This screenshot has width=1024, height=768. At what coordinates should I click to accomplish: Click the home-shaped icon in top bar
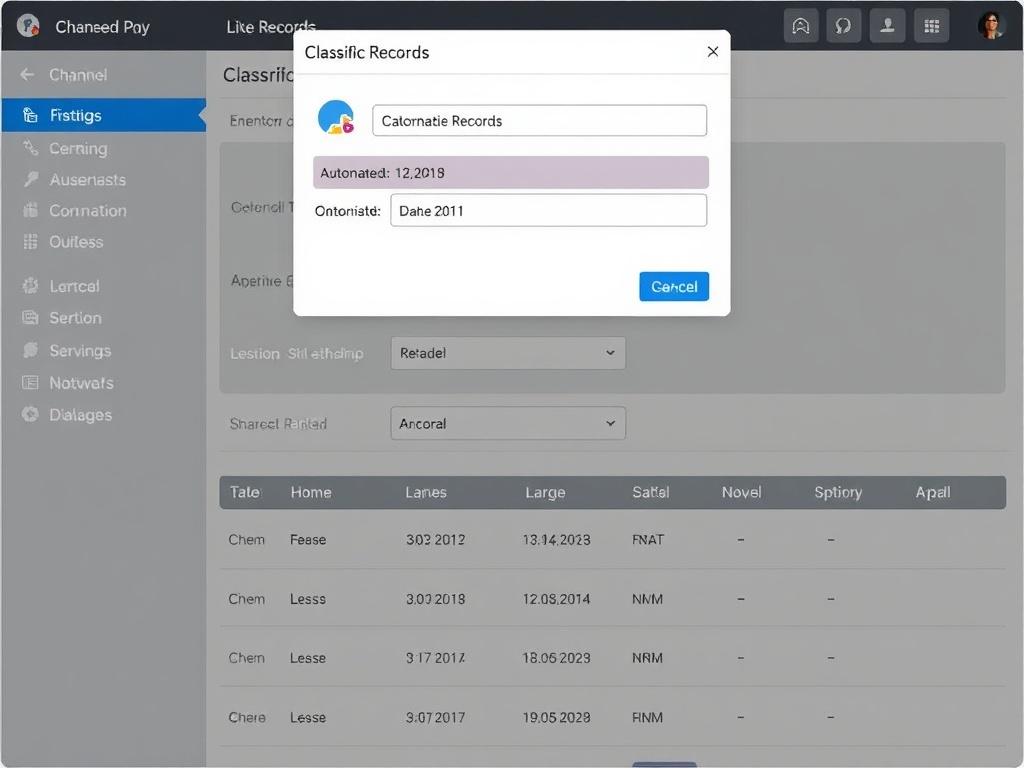[x=800, y=26]
